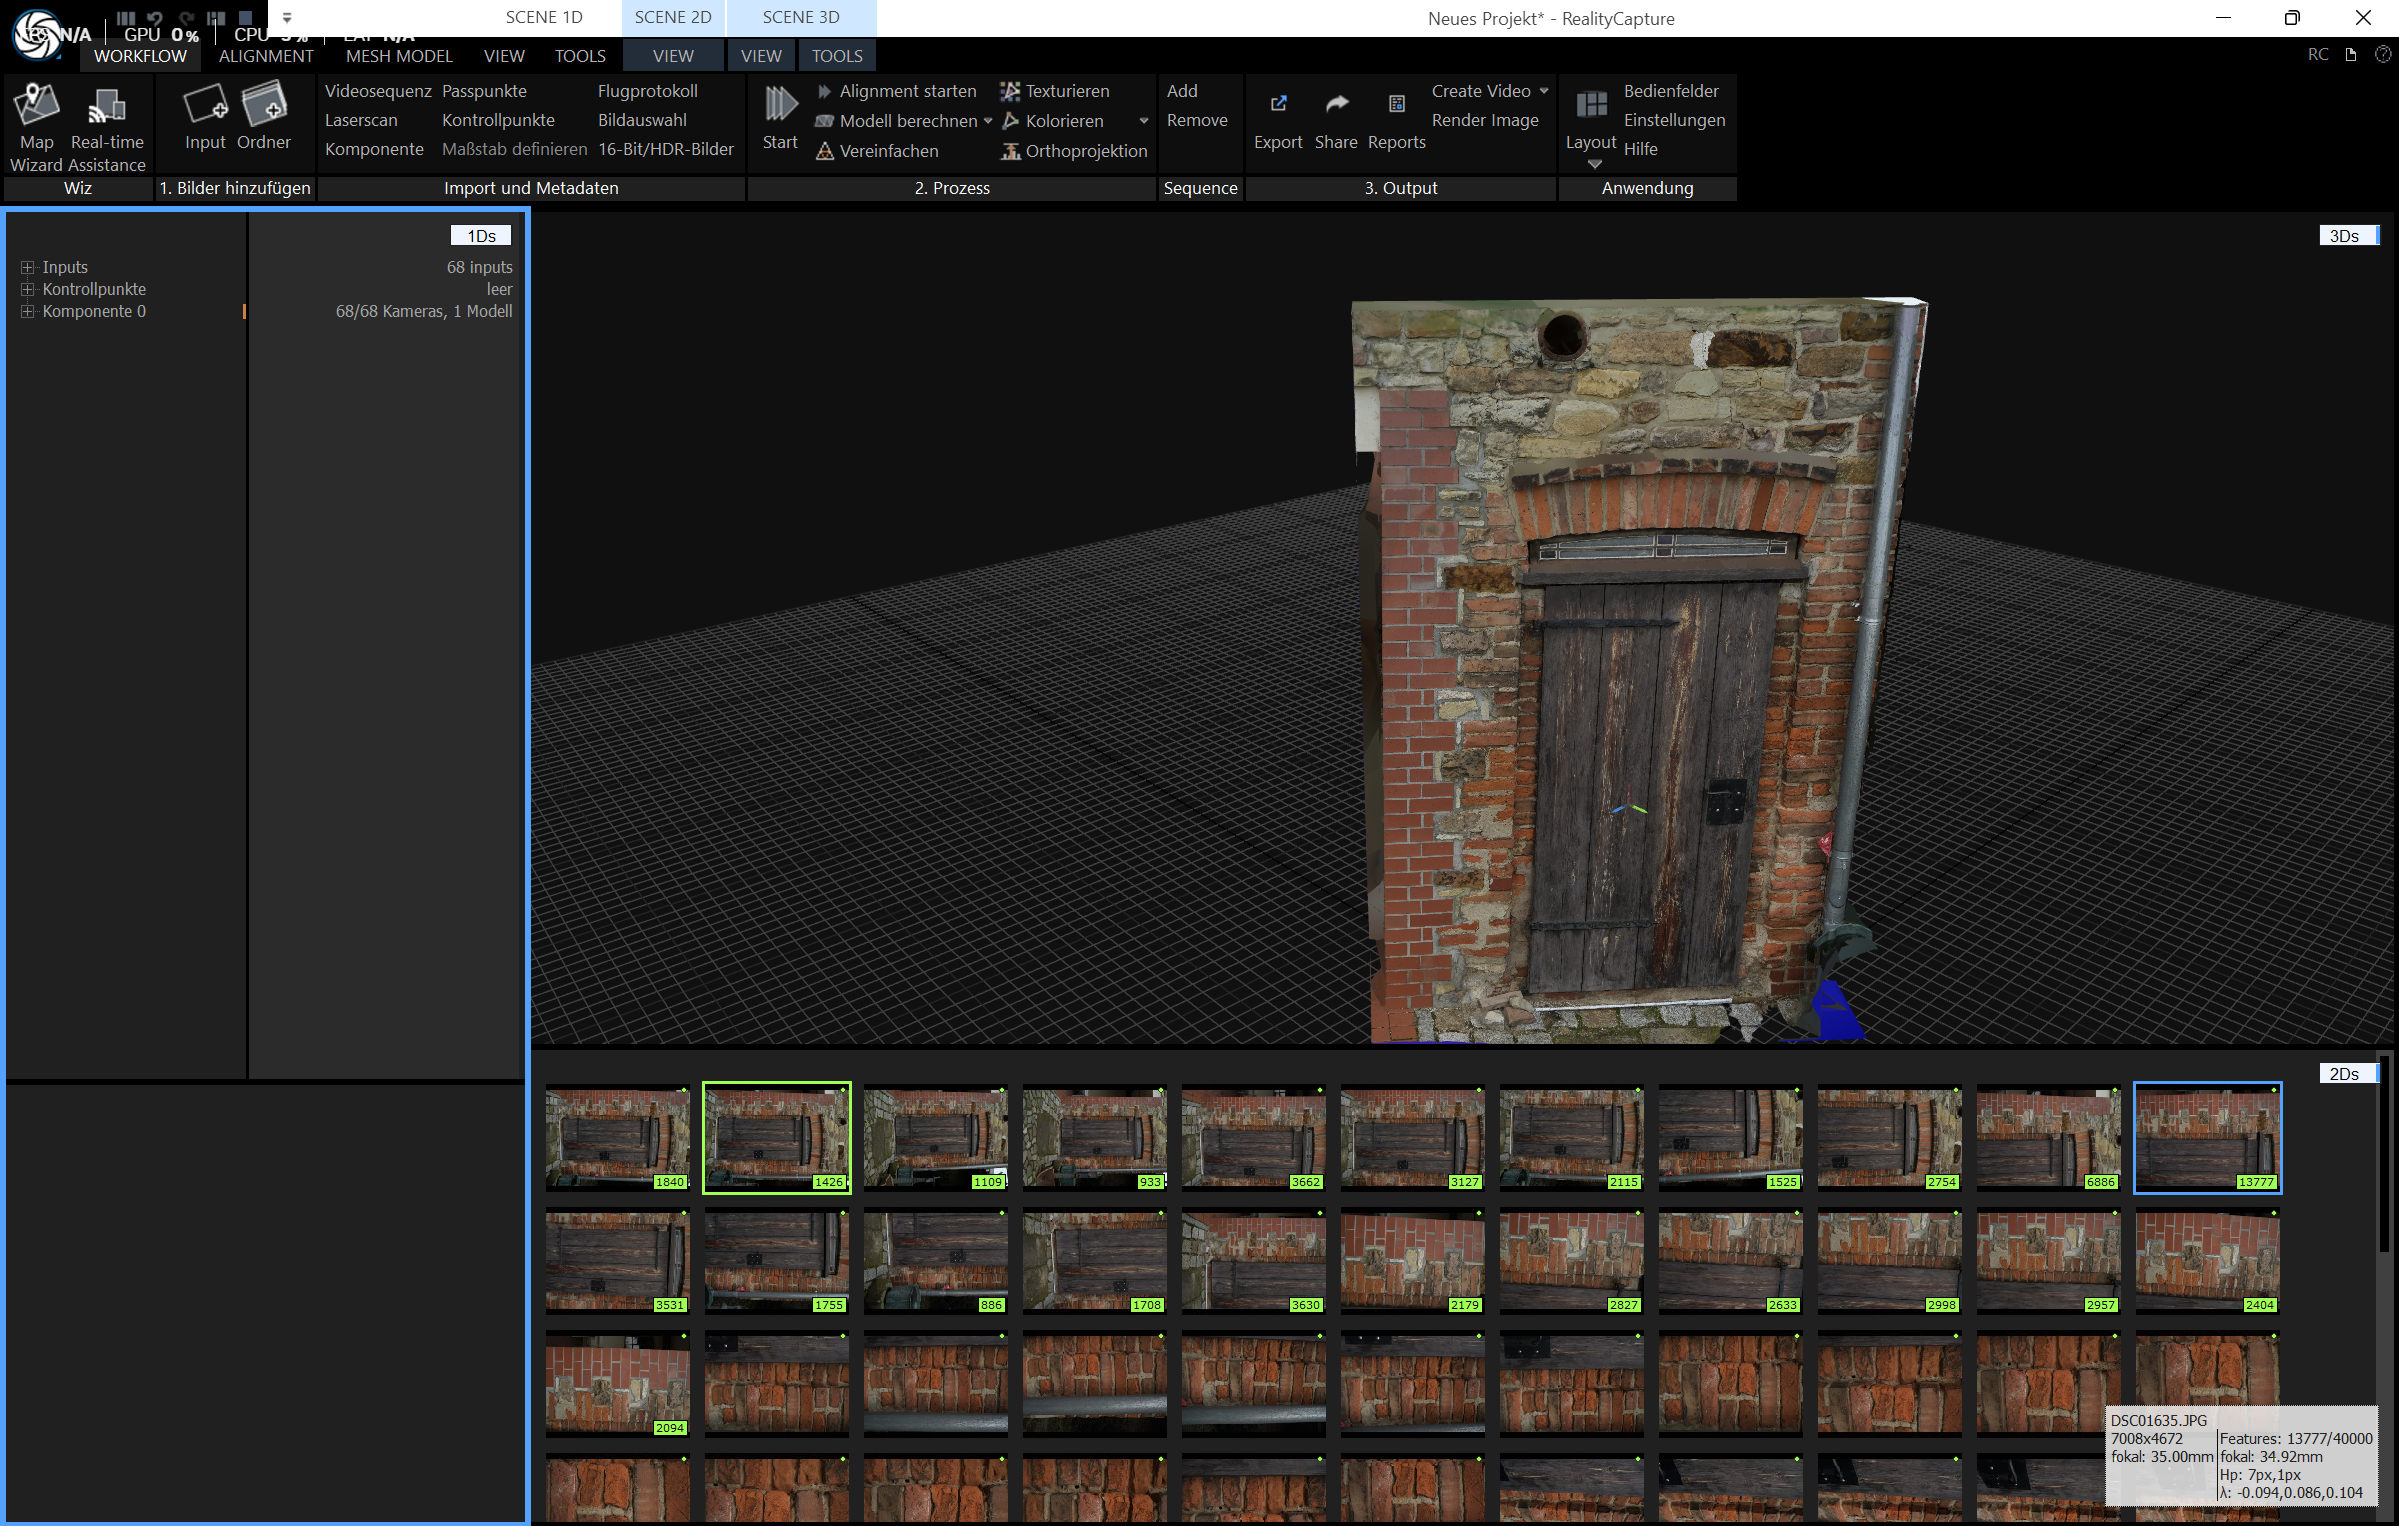The width and height of the screenshot is (2399, 1526).
Task: Select the thumbnail labeled 3662
Action: (x=1253, y=1138)
